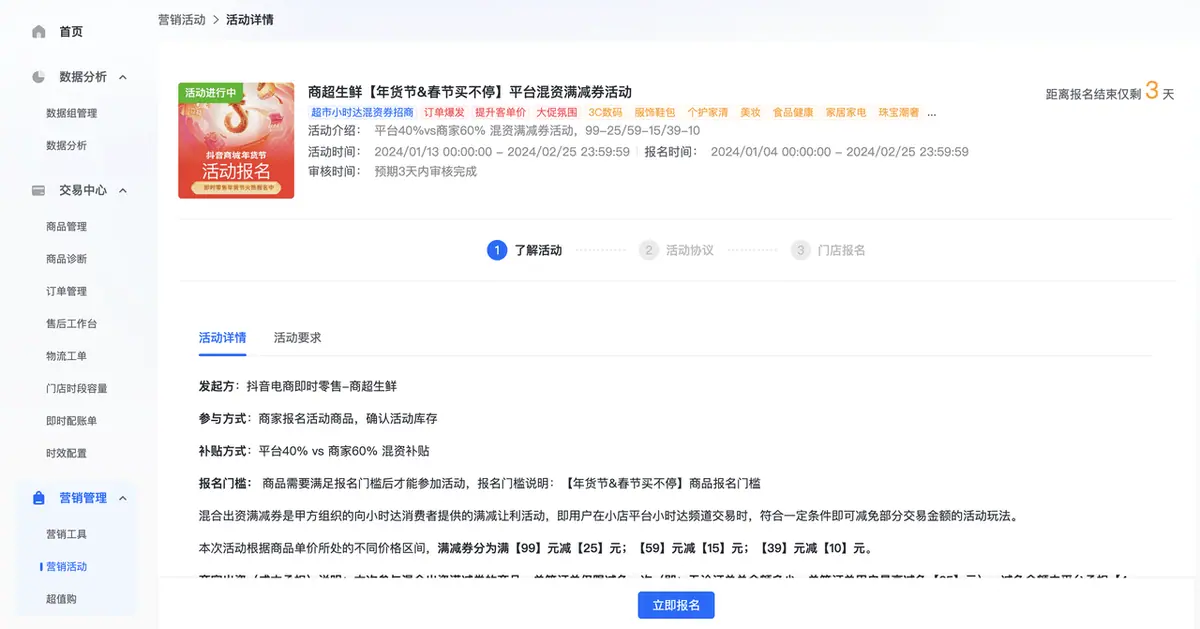The height and width of the screenshot is (629, 1200).
Task: Click the 3C数码 category tag
Action: 605,113
